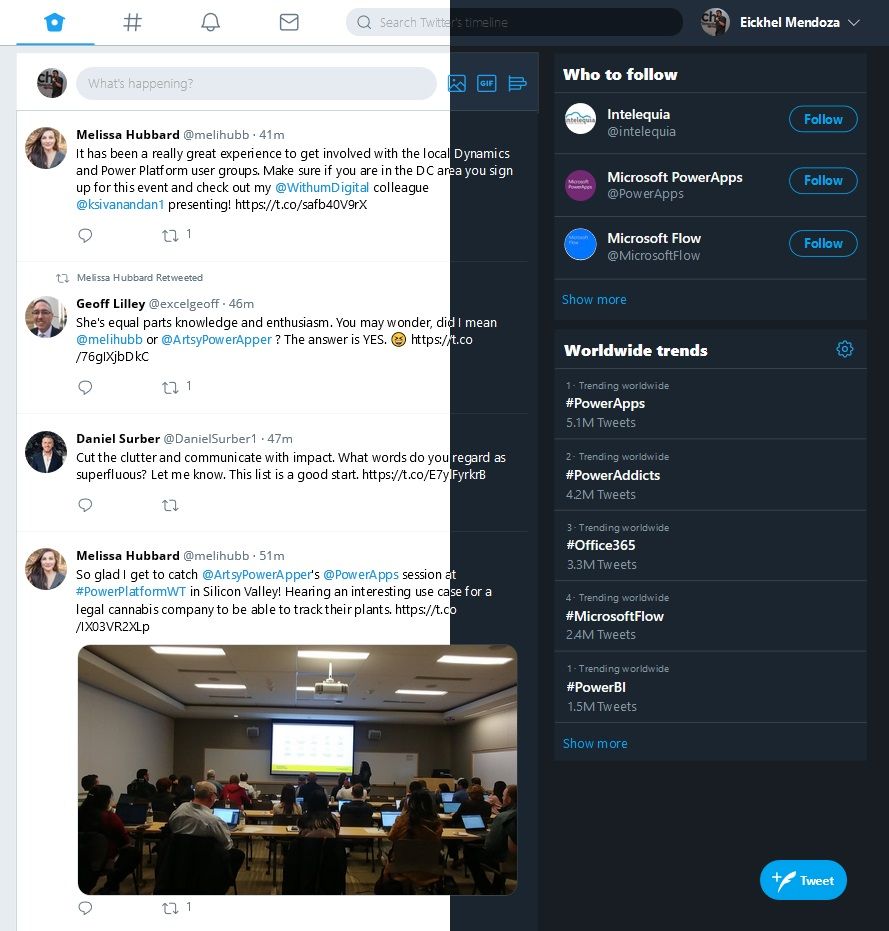Show more accounts under Who to follow
Image resolution: width=889 pixels, height=931 pixels.
pos(594,299)
